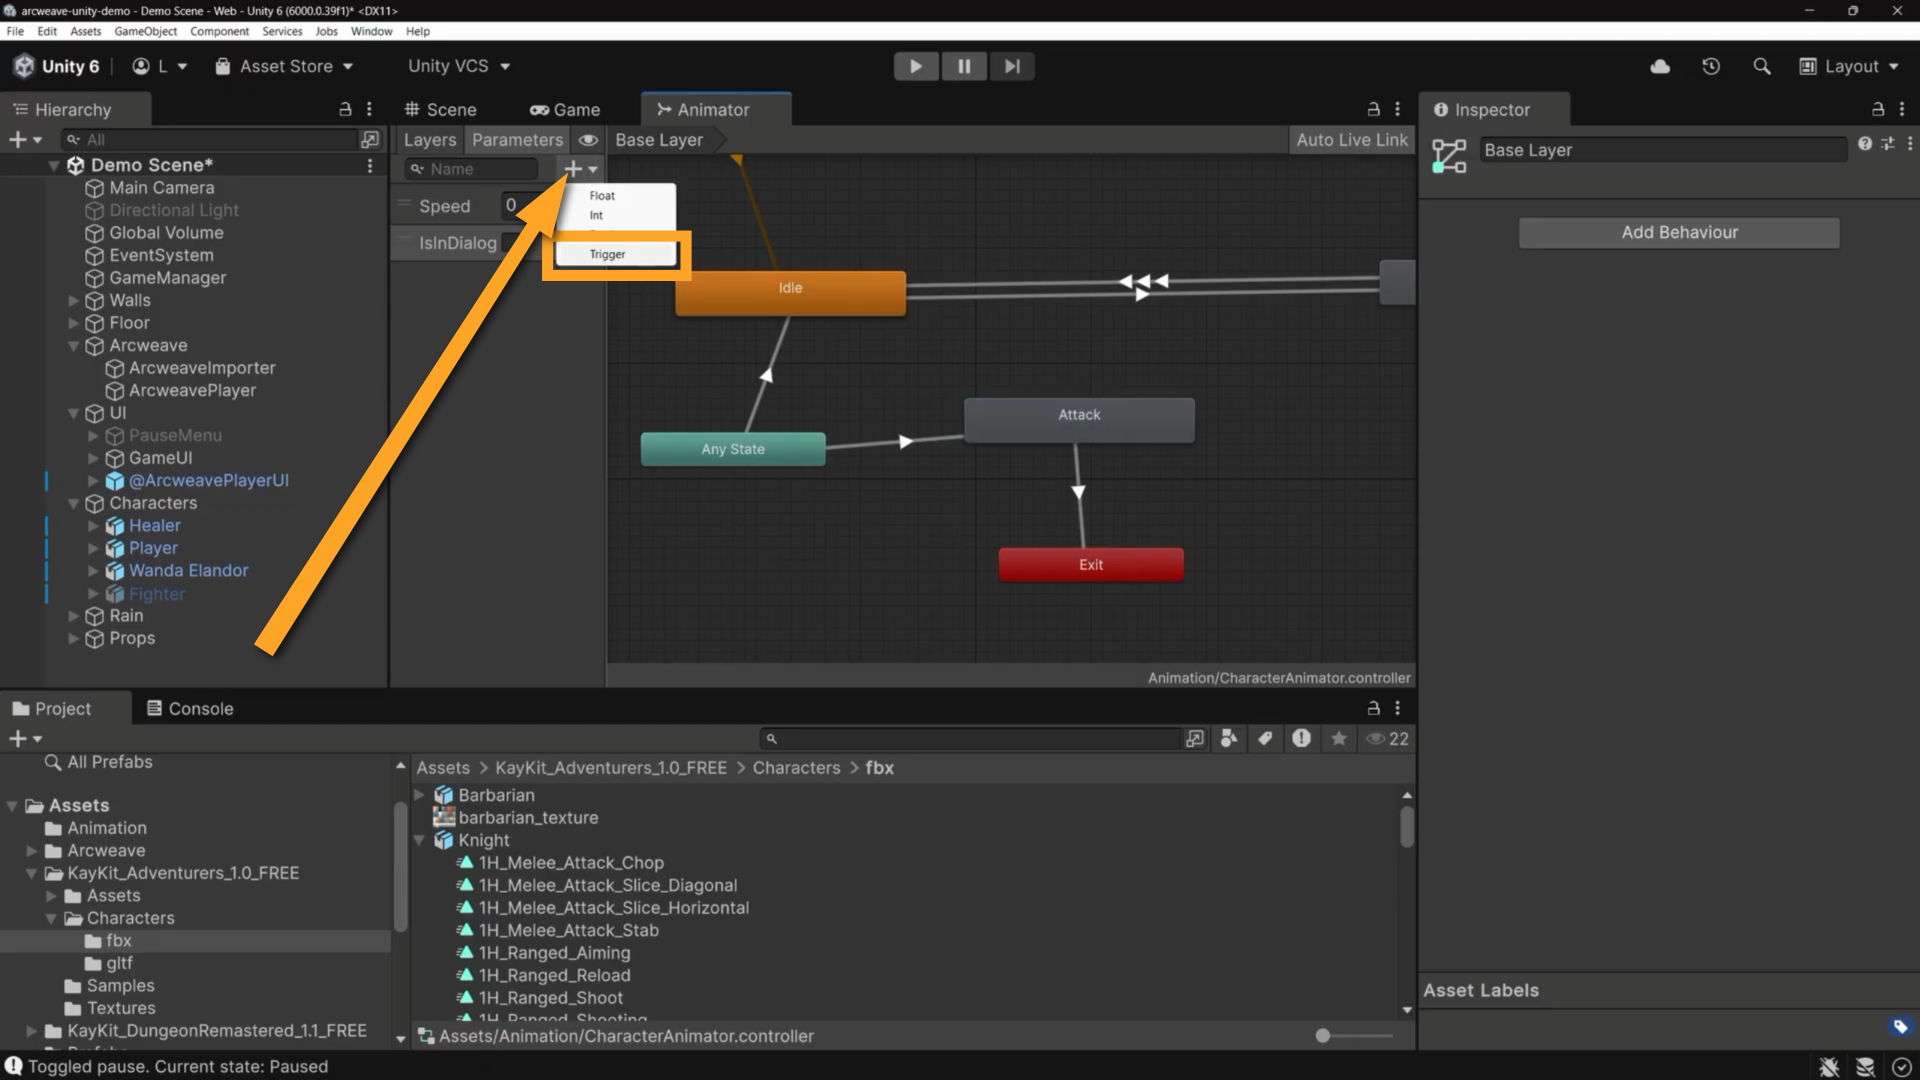This screenshot has height=1080, width=1920.
Task: Open the Game tab
Action: (x=565, y=109)
